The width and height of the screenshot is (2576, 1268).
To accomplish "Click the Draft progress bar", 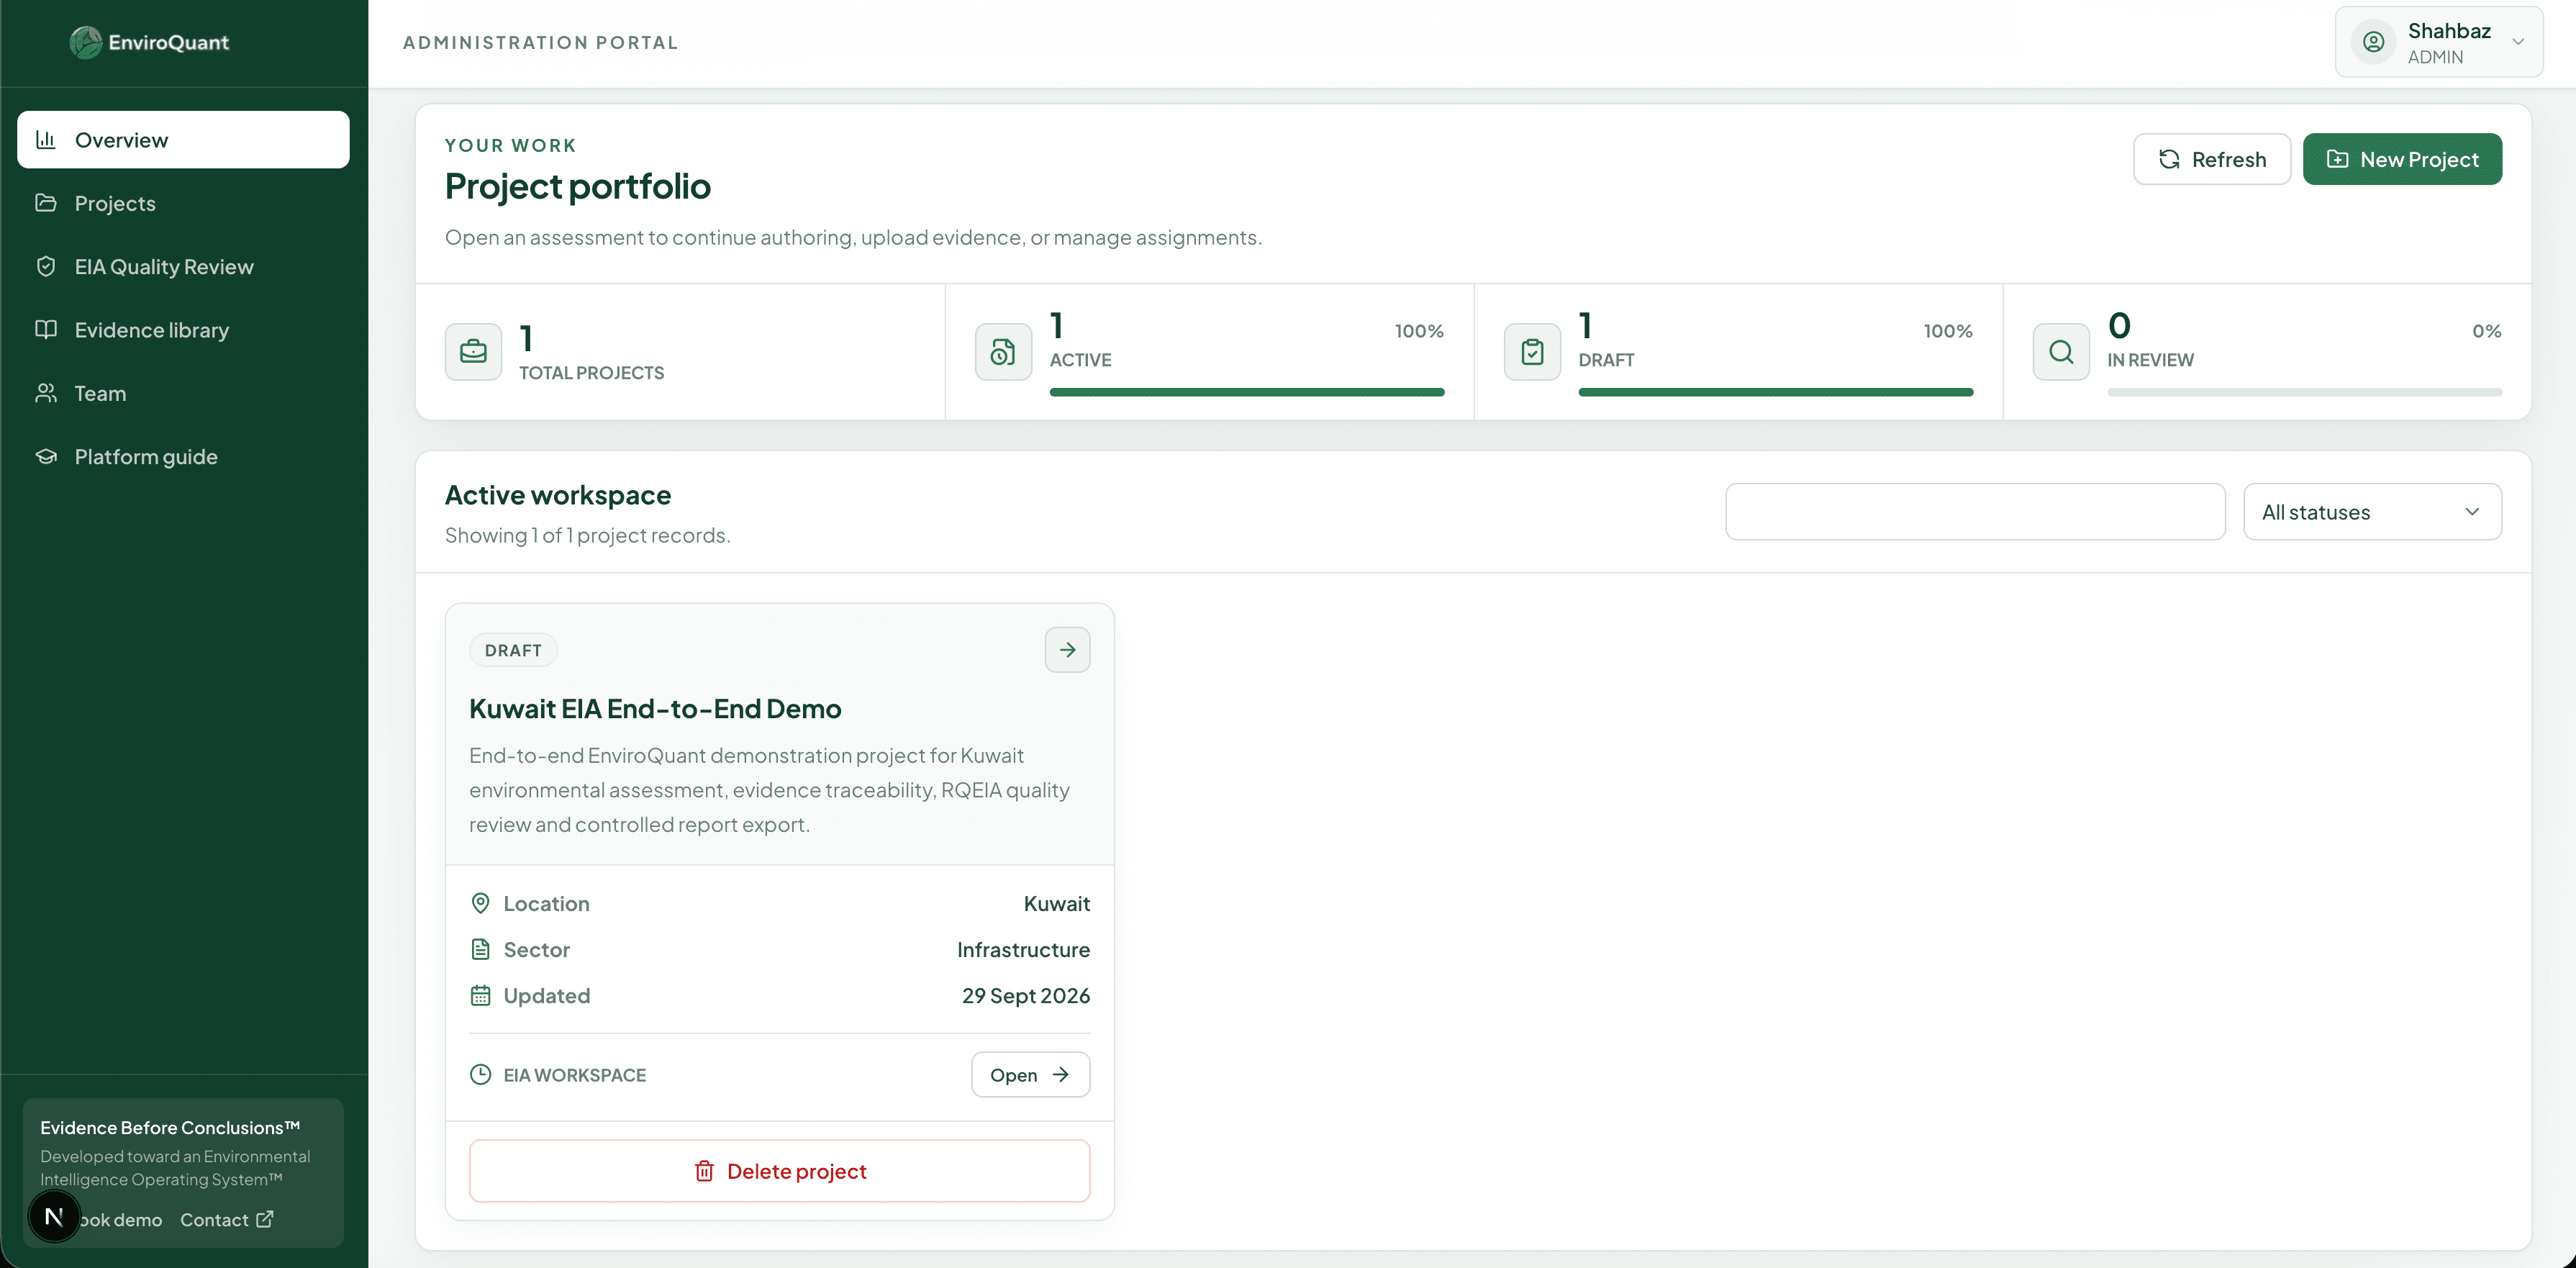I will [x=1775, y=392].
